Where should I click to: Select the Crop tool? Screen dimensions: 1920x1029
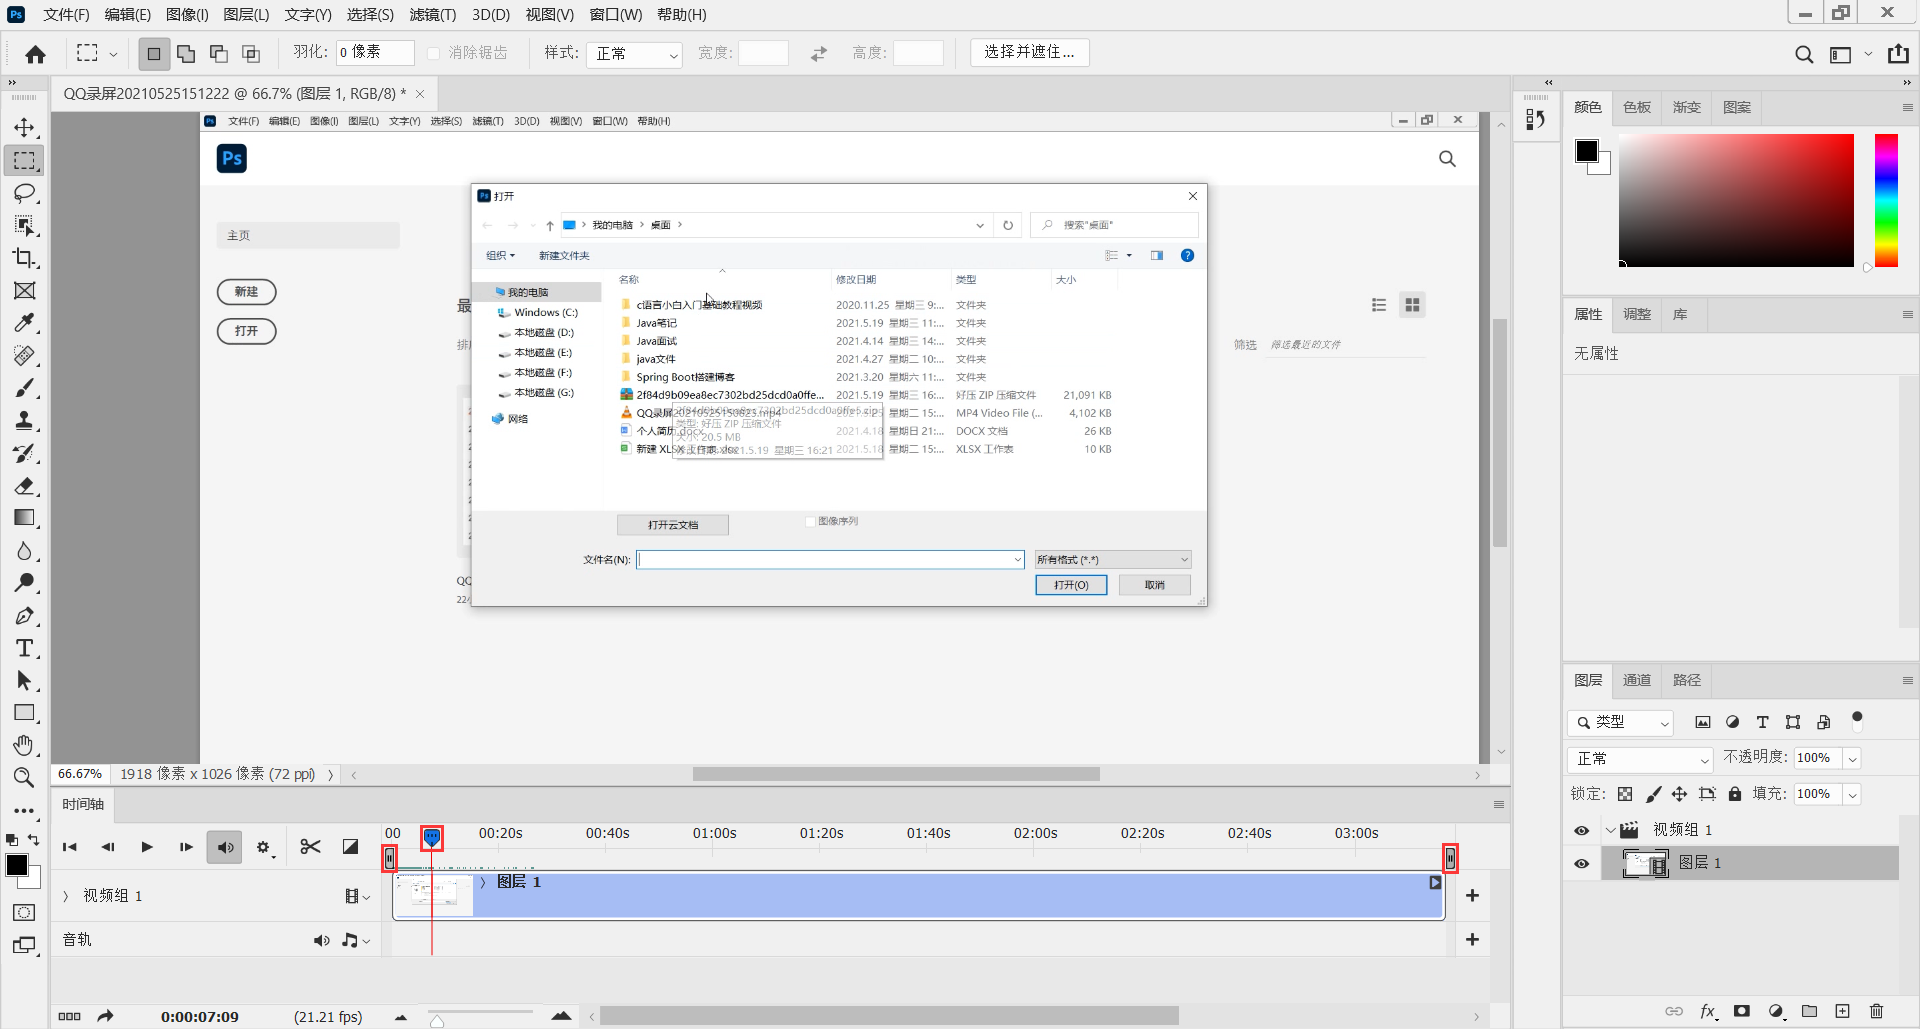(x=24, y=258)
